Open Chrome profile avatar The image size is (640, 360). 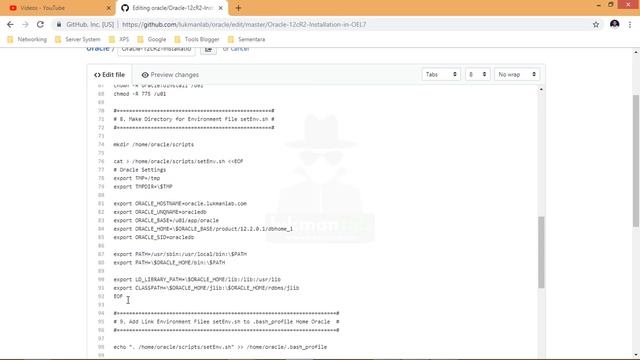[x=615, y=24]
